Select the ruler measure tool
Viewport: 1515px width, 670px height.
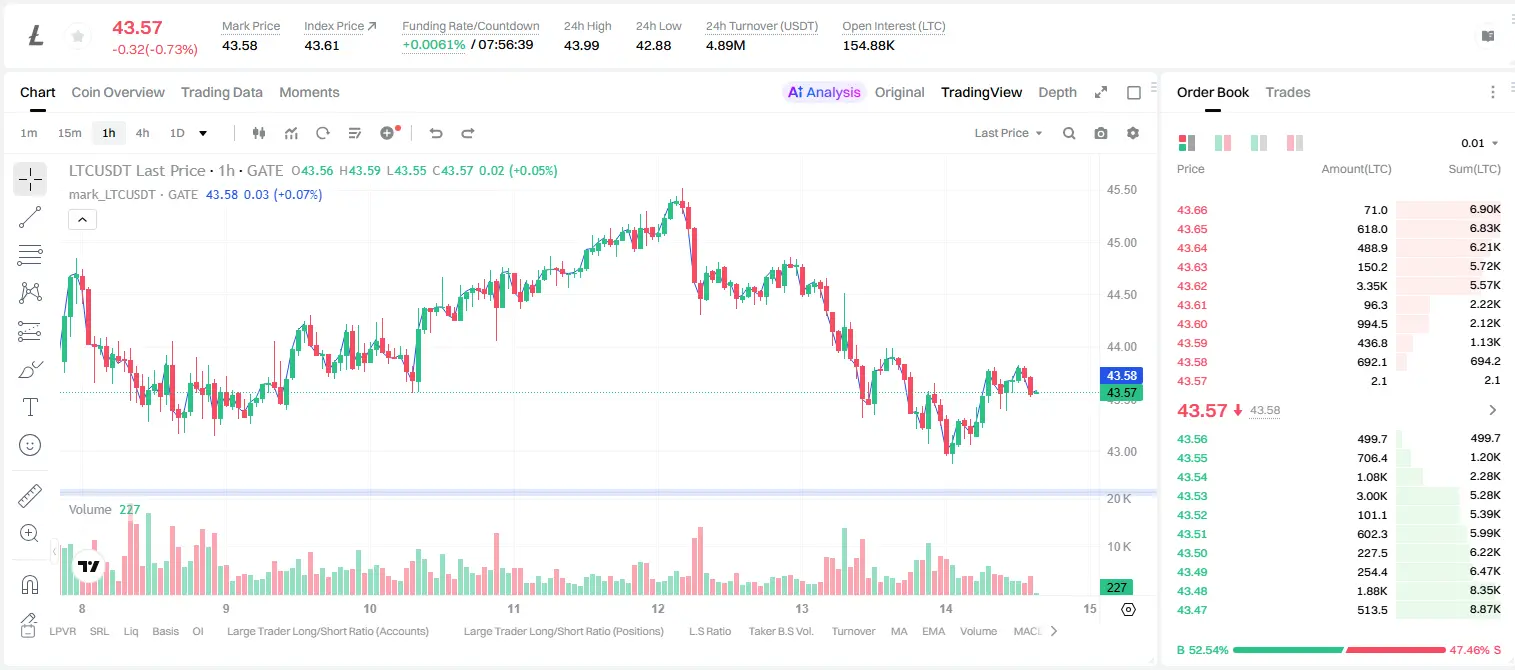point(30,496)
